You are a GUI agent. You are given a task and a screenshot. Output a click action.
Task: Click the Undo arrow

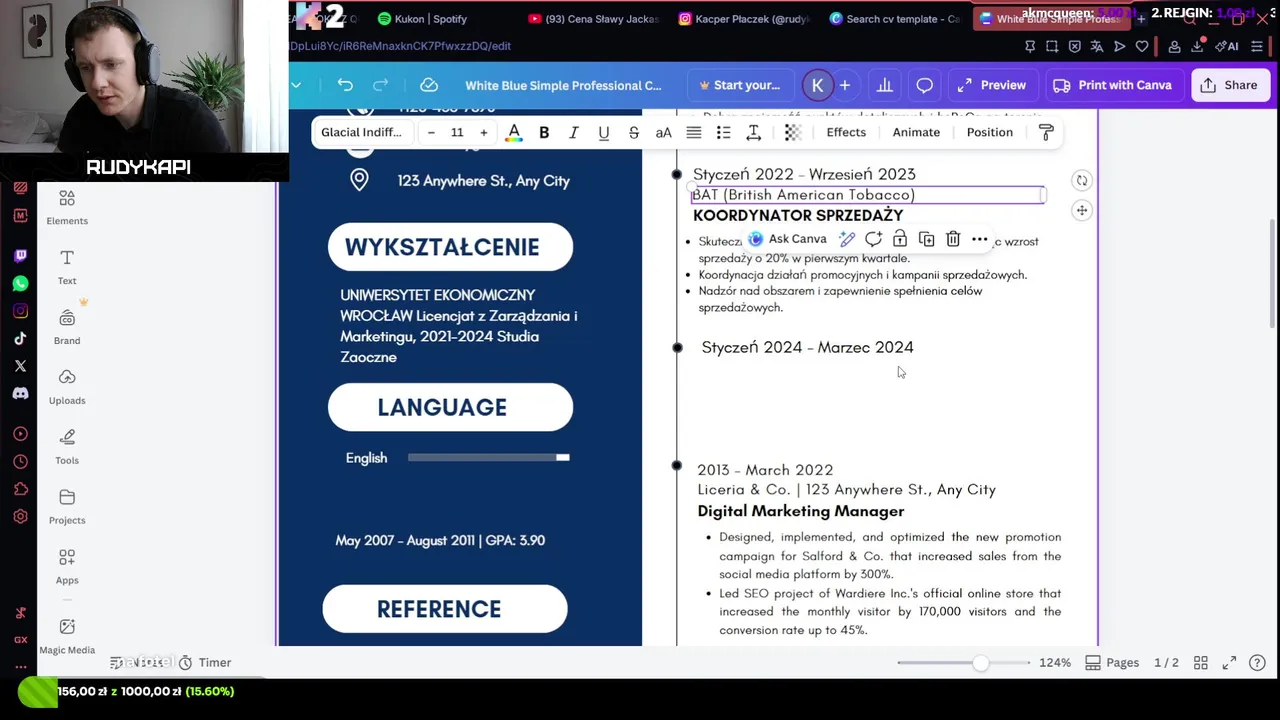tap(345, 85)
